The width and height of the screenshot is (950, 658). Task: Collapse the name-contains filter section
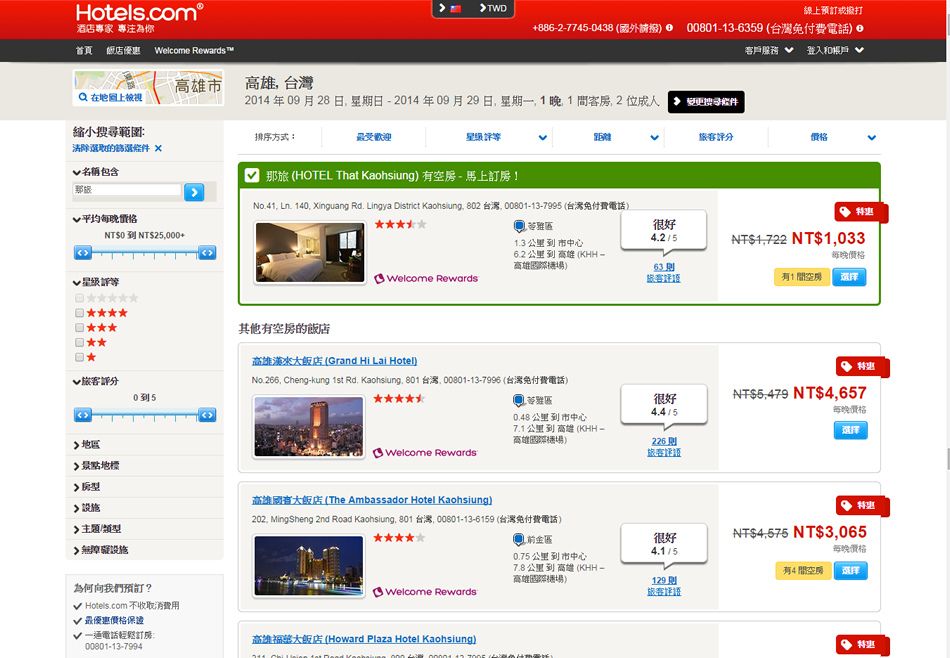(96, 172)
